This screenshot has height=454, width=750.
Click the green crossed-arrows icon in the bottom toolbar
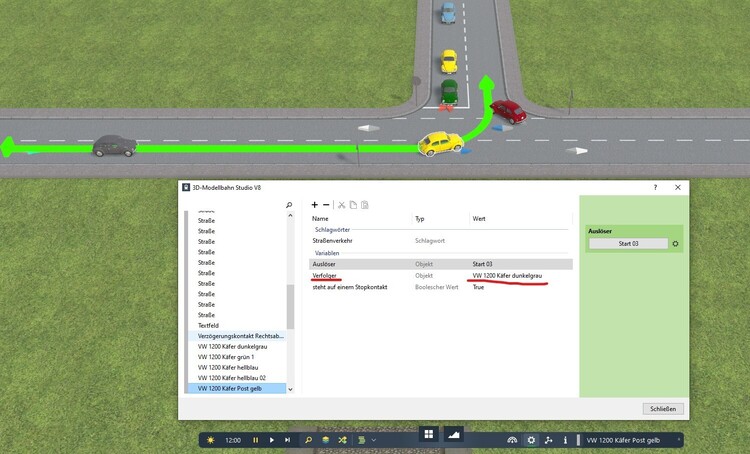tap(342, 440)
